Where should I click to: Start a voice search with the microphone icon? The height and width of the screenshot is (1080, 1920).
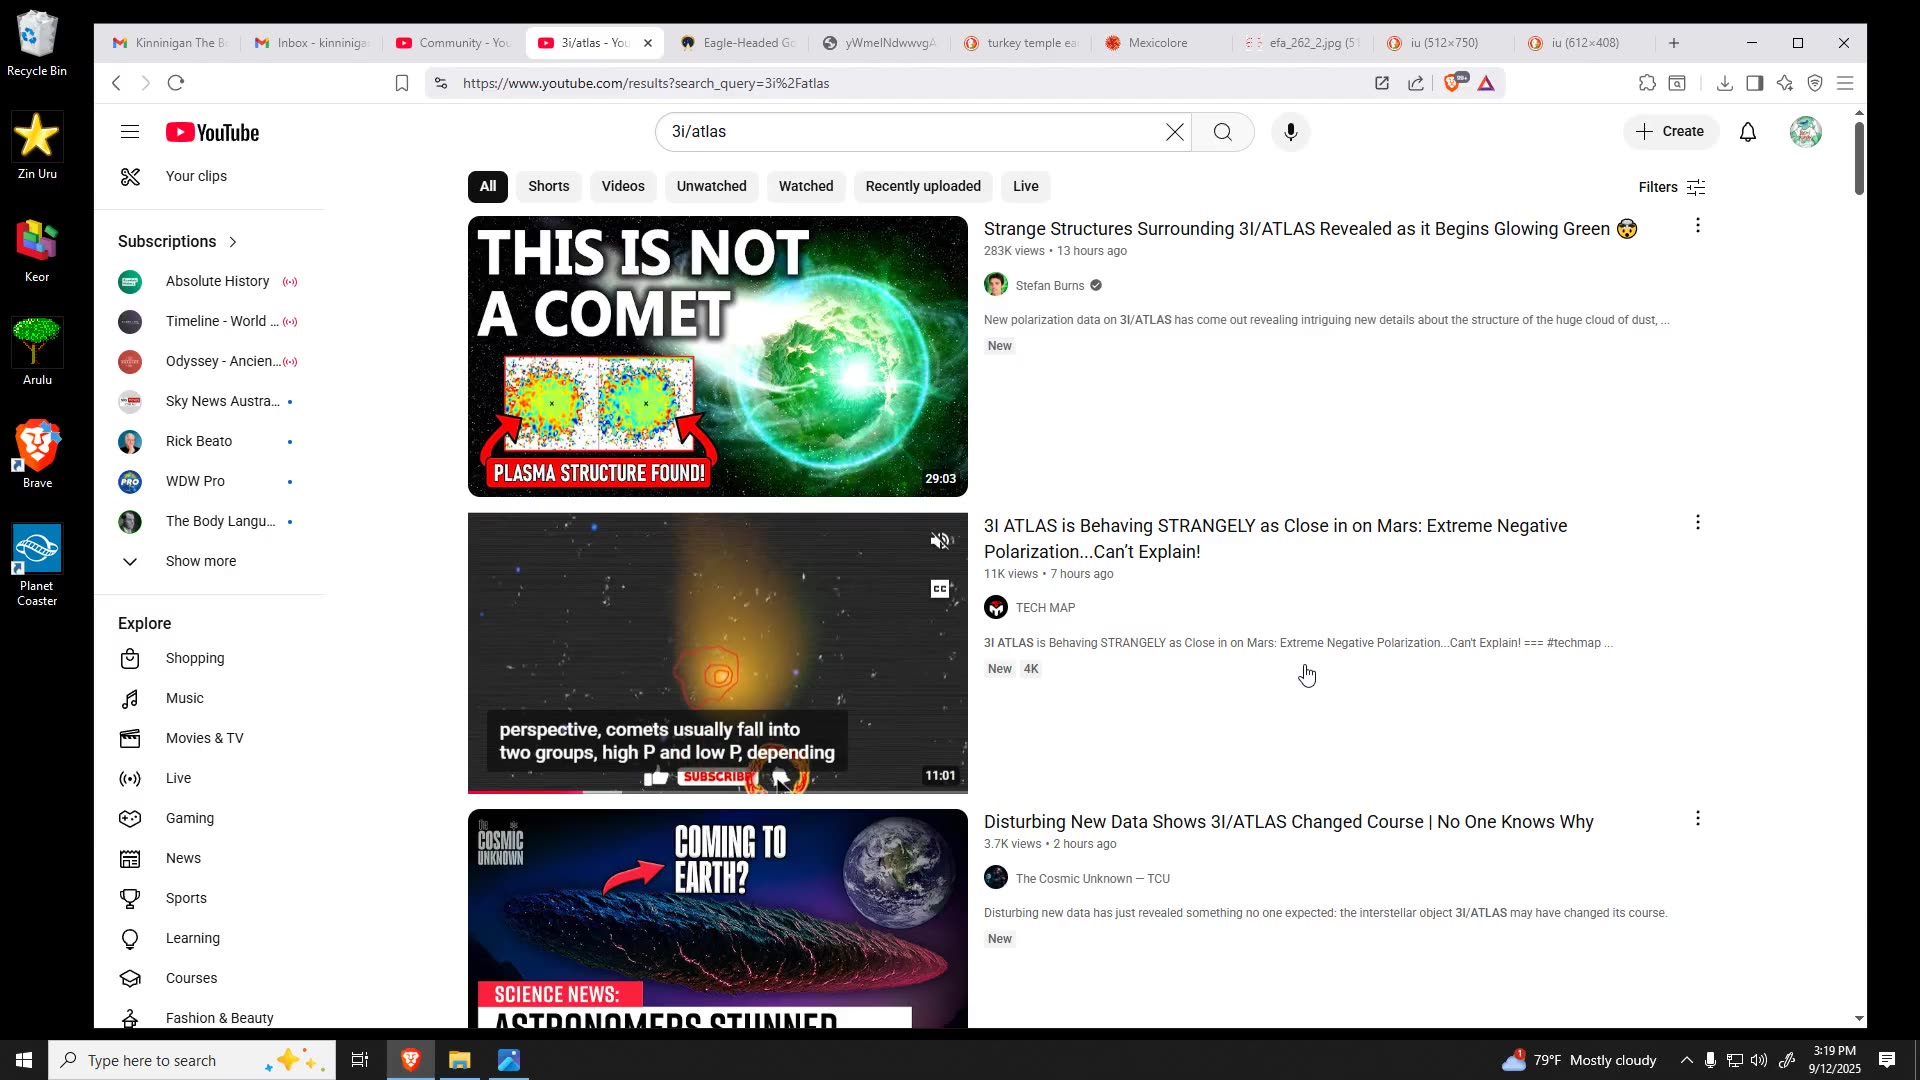click(1290, 131)
